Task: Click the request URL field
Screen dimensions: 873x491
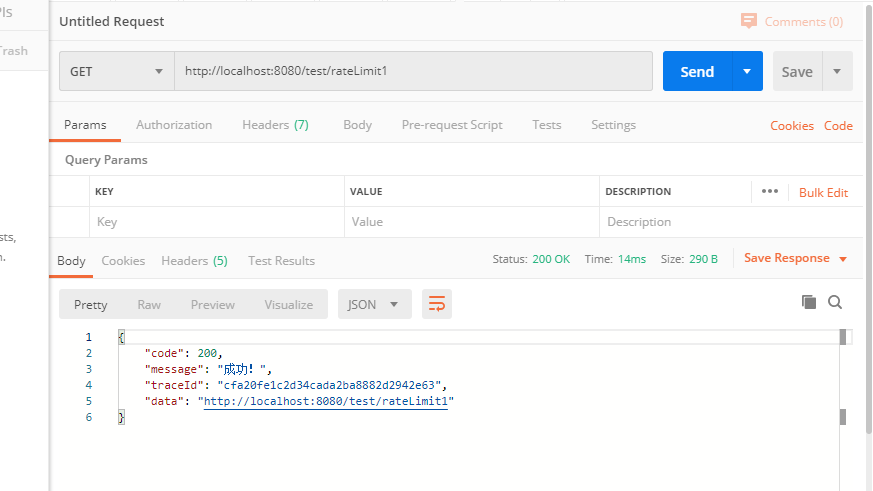Action: pyautogui.click(x=414, y=71)
